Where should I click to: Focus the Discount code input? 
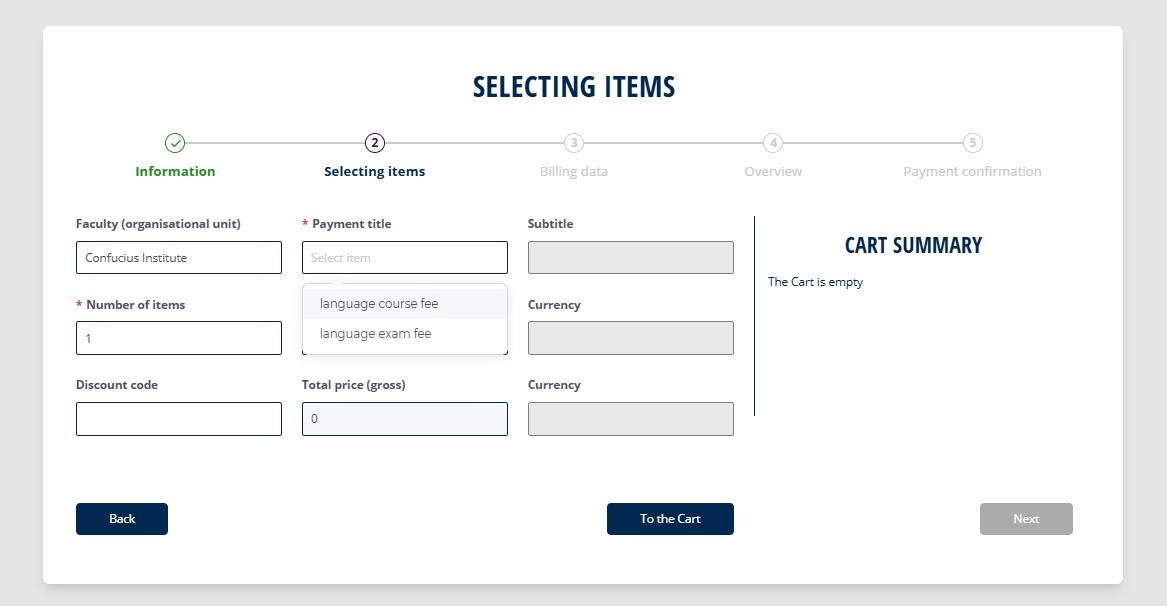tap(178, 419)
